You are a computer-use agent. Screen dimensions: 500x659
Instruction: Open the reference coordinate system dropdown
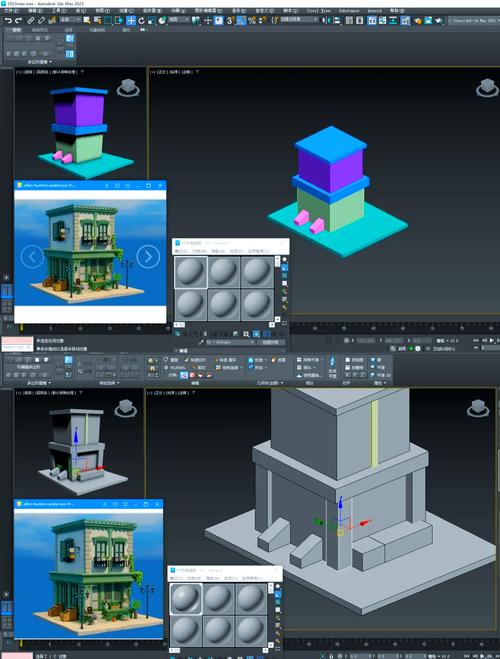pyautogui.click(x=179, y=20)
